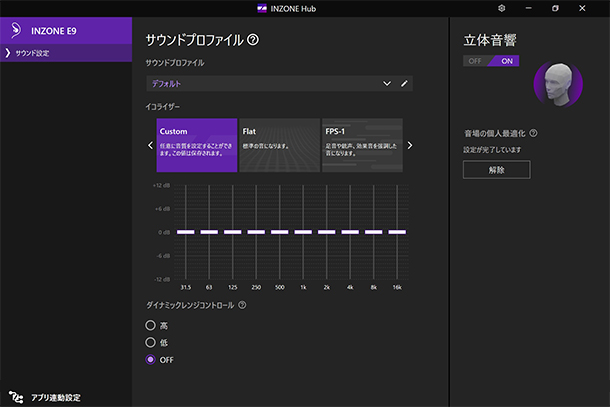Click the 31.5 Hz equalizer slider
Viewport: 610px width, 407px height.
[186, 232]
